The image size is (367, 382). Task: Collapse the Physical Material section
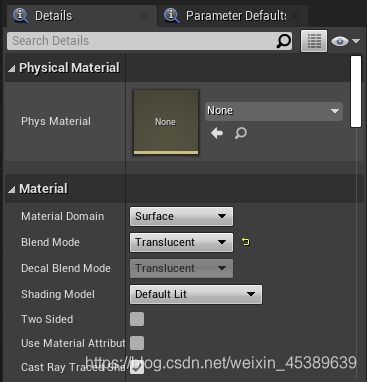tap(12, 69)
